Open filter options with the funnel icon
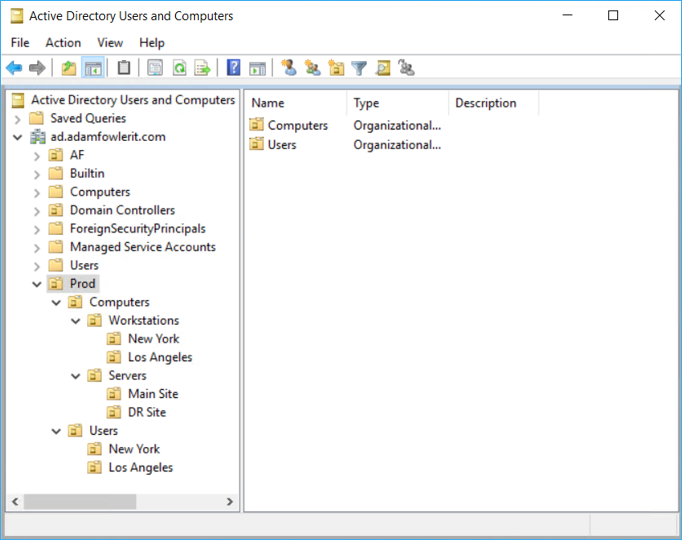This screenshot has width=682, height=540. [x=359, y=68]
